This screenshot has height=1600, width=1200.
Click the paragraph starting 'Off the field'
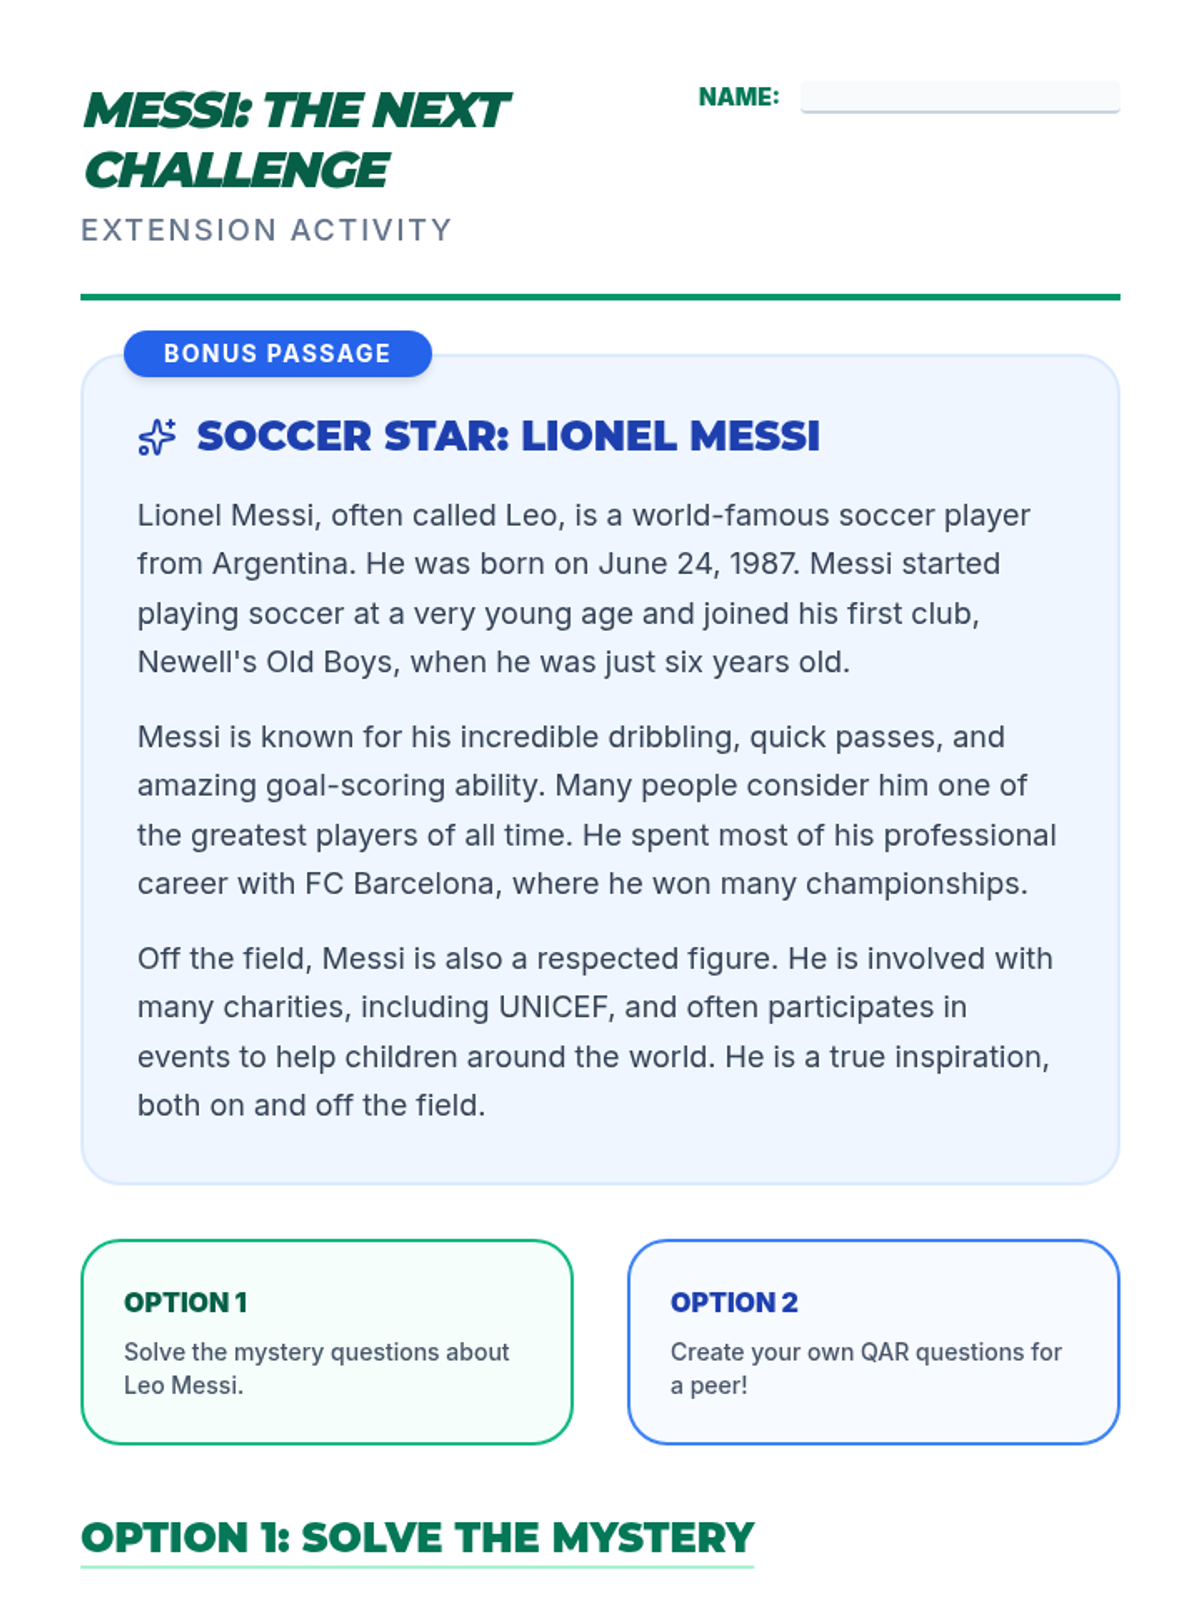click(595, 1032)
